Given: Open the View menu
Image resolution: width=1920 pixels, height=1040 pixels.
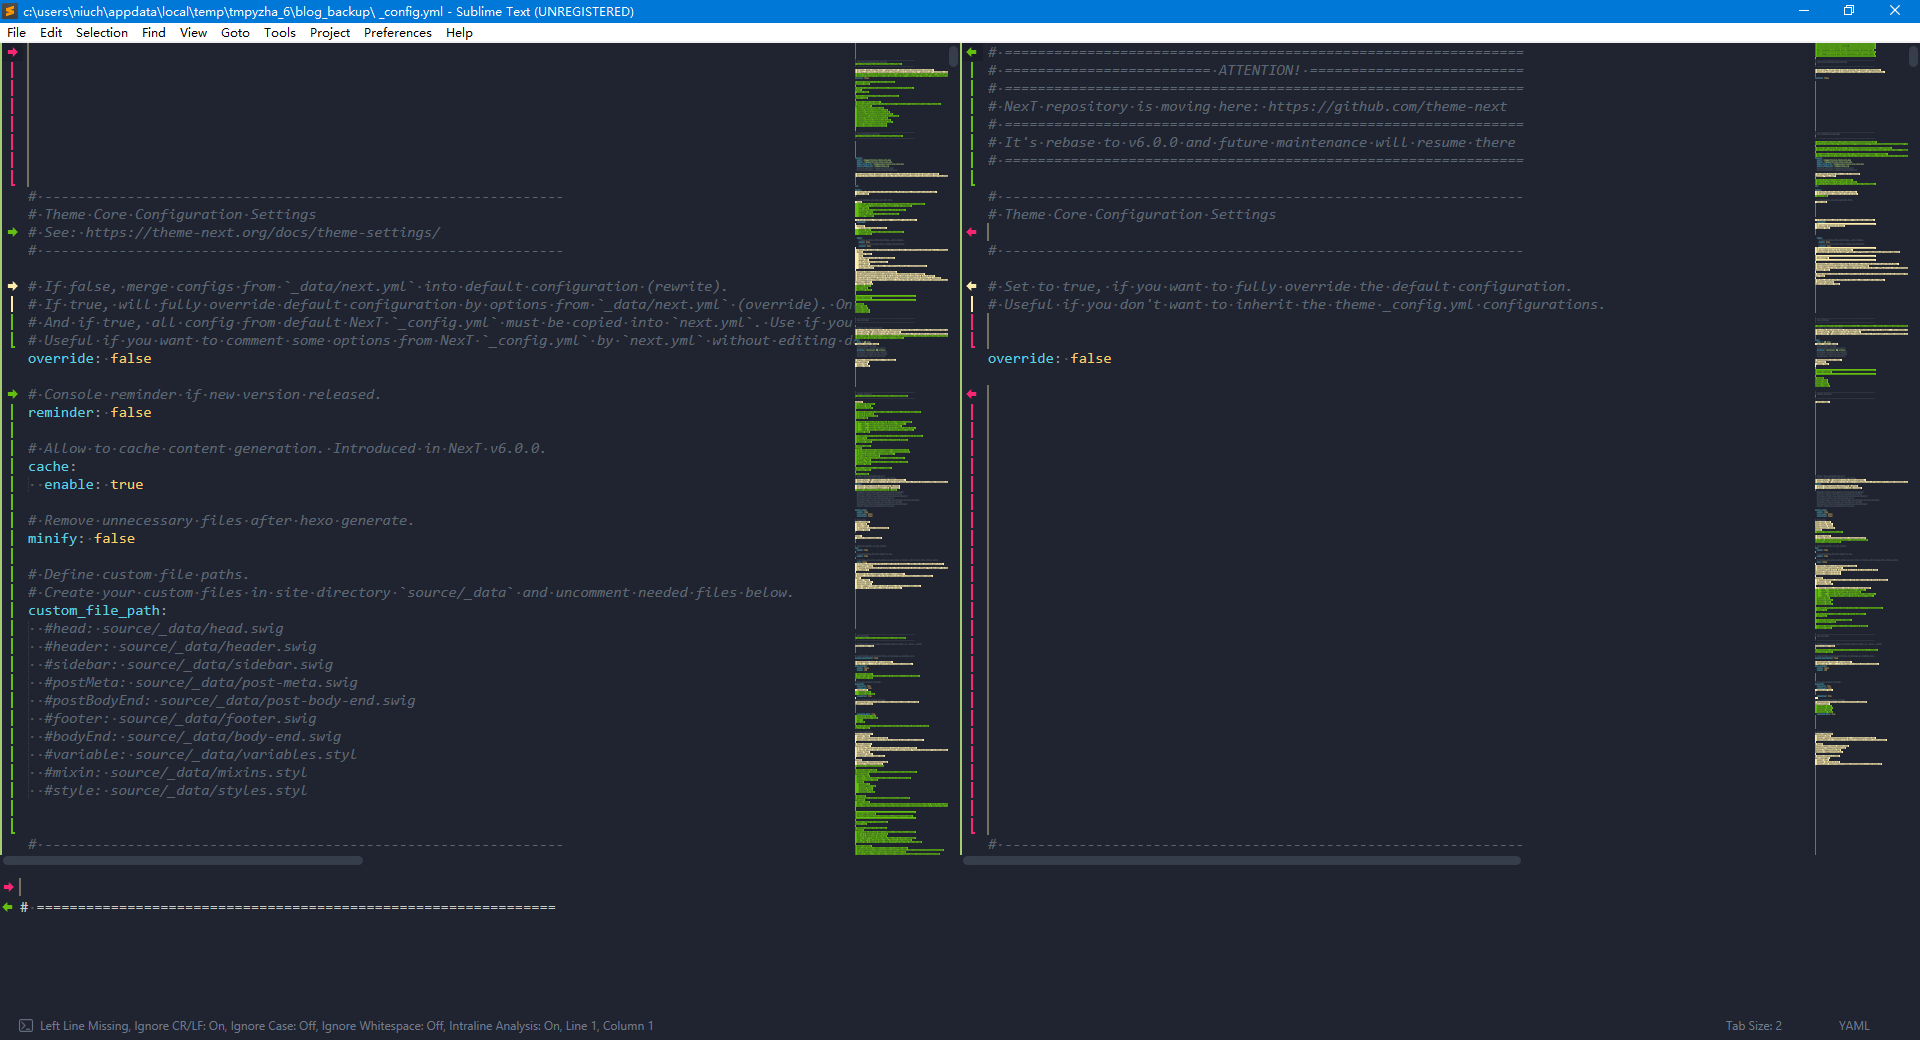Looking at the screenshot, I should (193, 32).
